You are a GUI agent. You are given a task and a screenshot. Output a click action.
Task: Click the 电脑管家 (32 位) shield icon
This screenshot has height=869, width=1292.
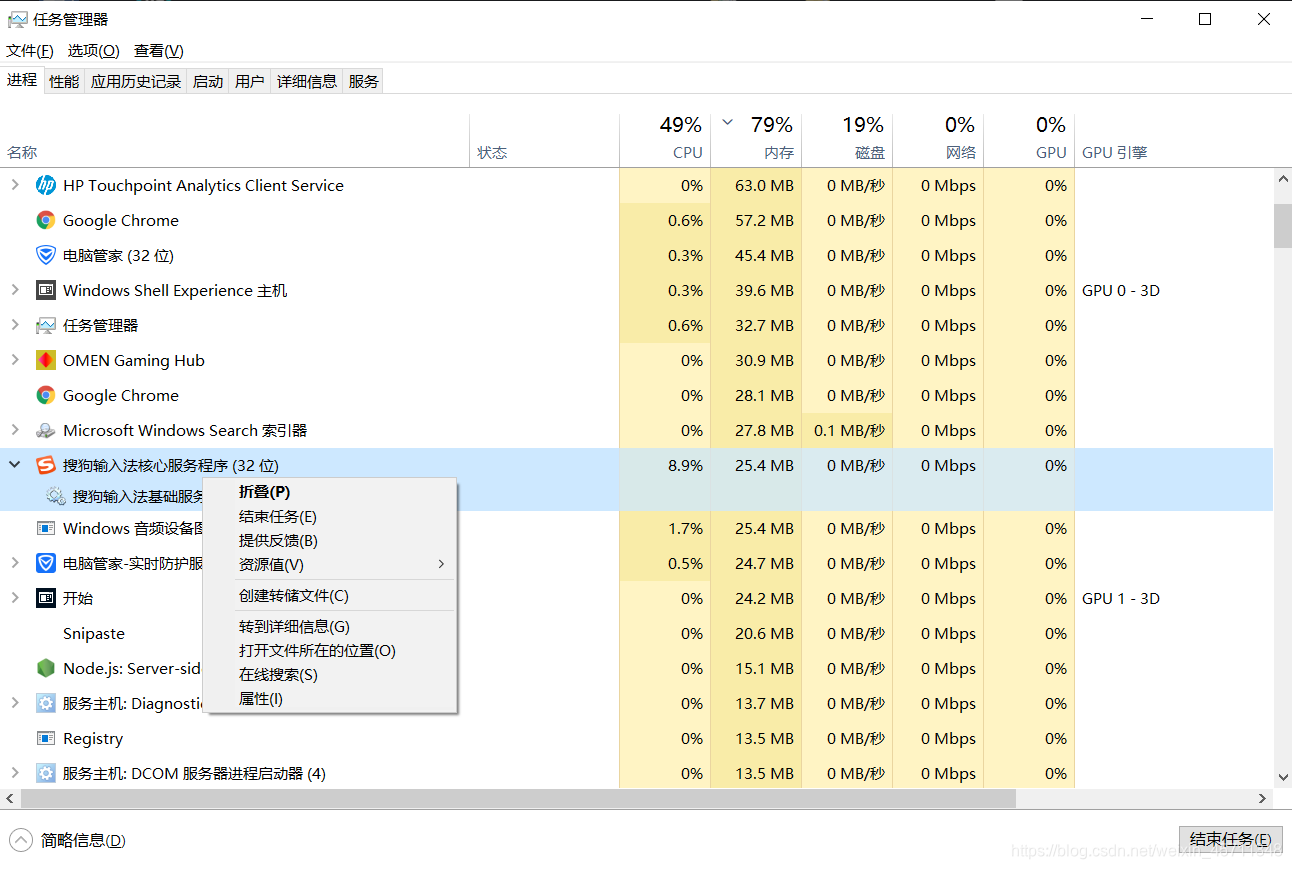tap(45, 255)
